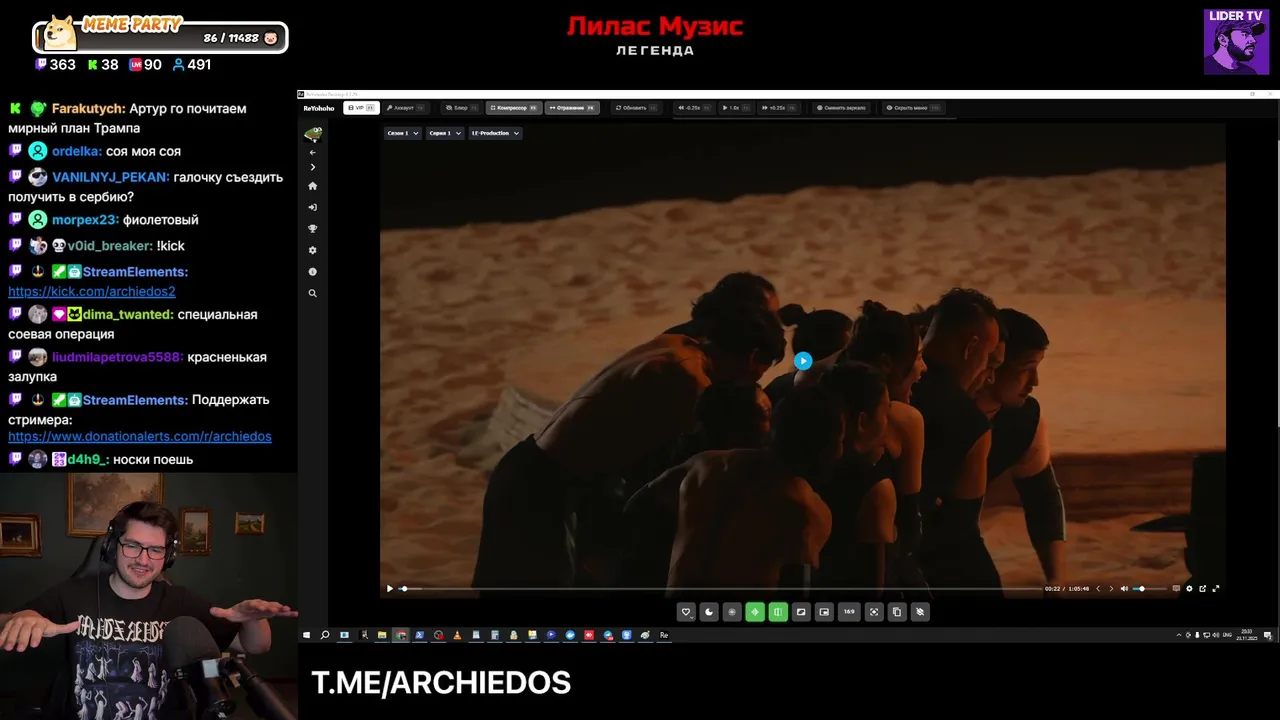Adjust the player volume slider

pos(1150,589)
